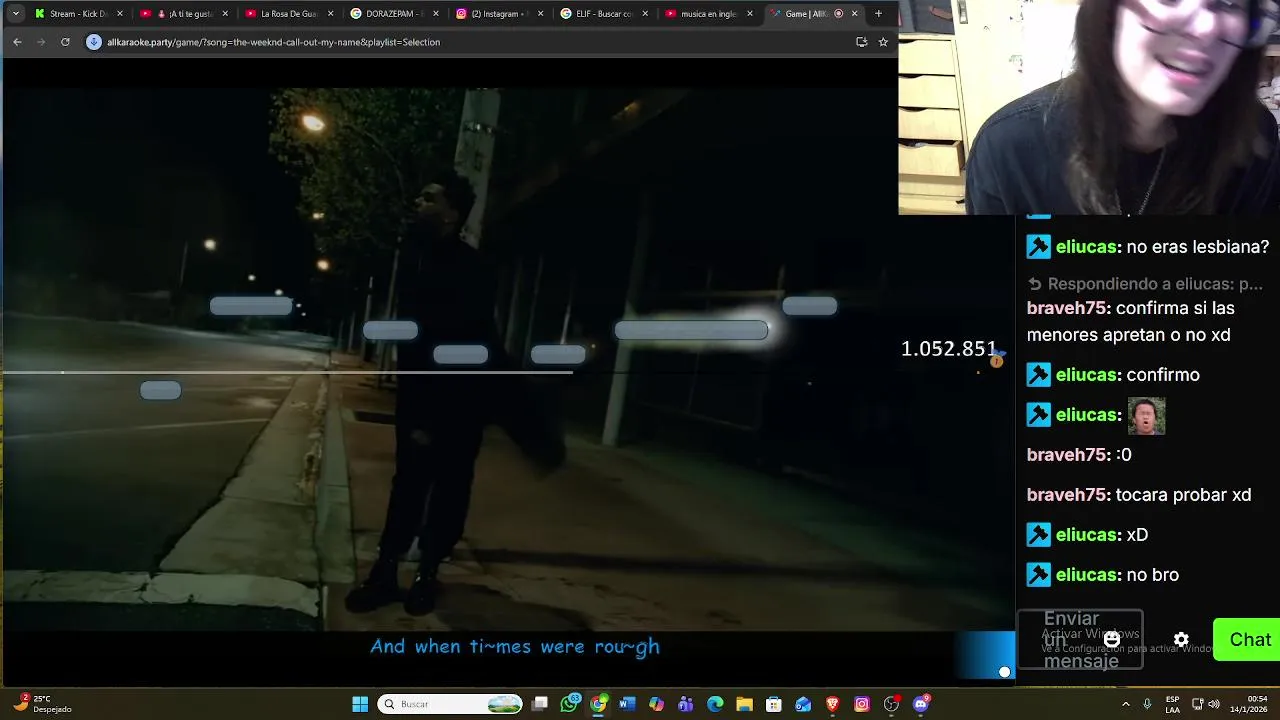The image size is (1280, 720).
Task: Bookmark this page with the star icon
Action: pyautogui.click(x=883, y=42)
